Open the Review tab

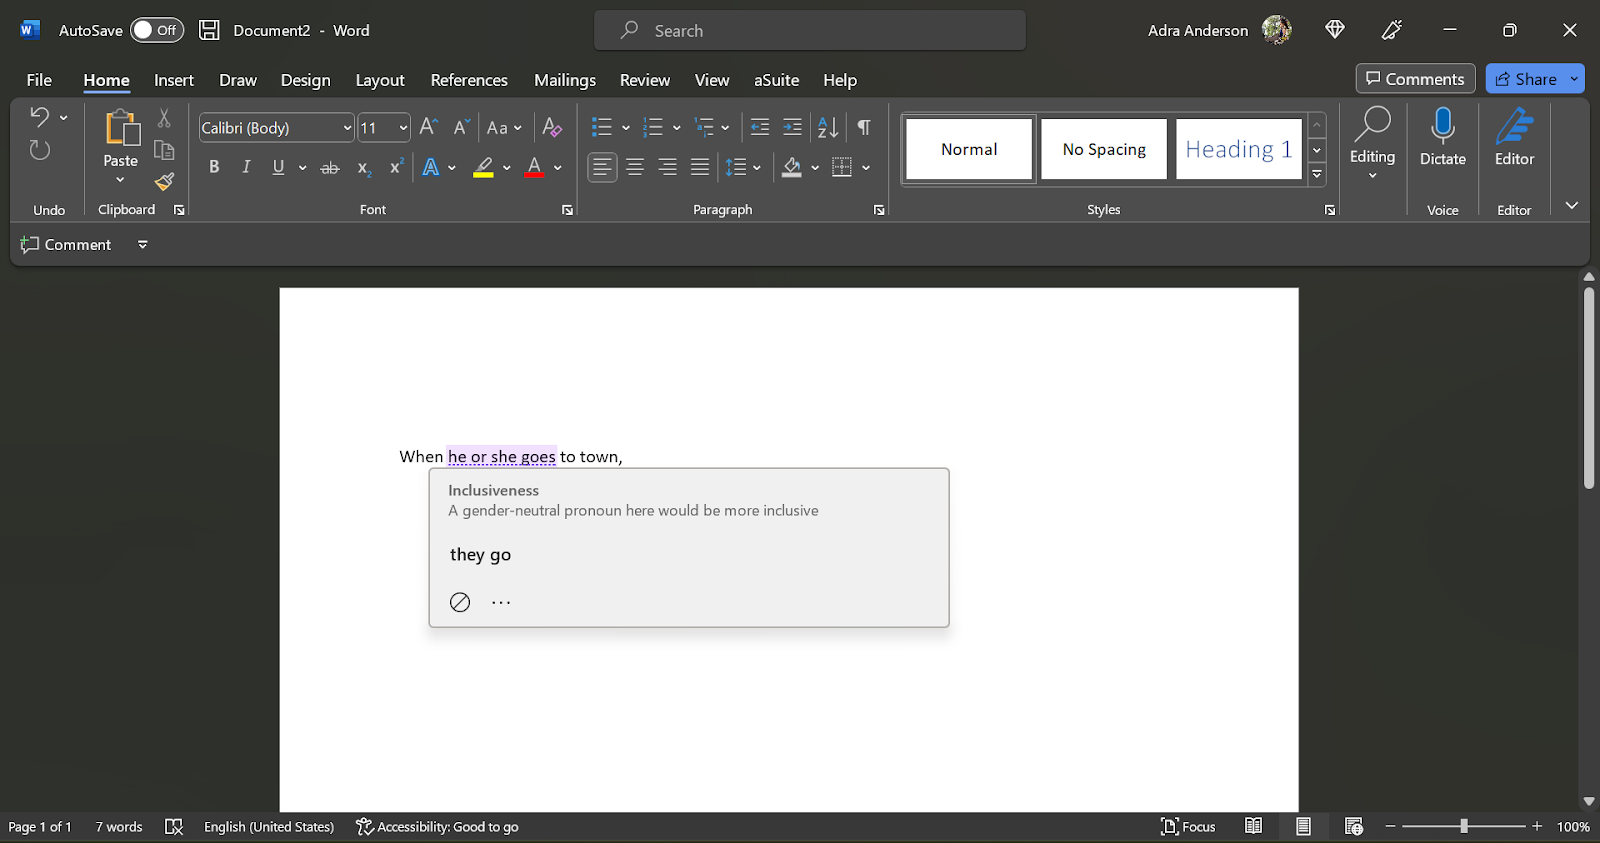coord(645,80)
